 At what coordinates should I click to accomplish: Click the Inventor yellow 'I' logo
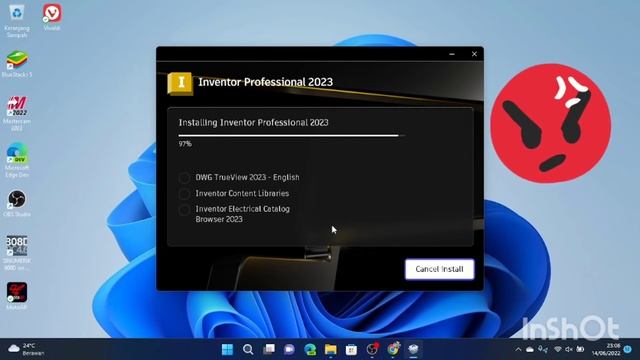point(180,83)
